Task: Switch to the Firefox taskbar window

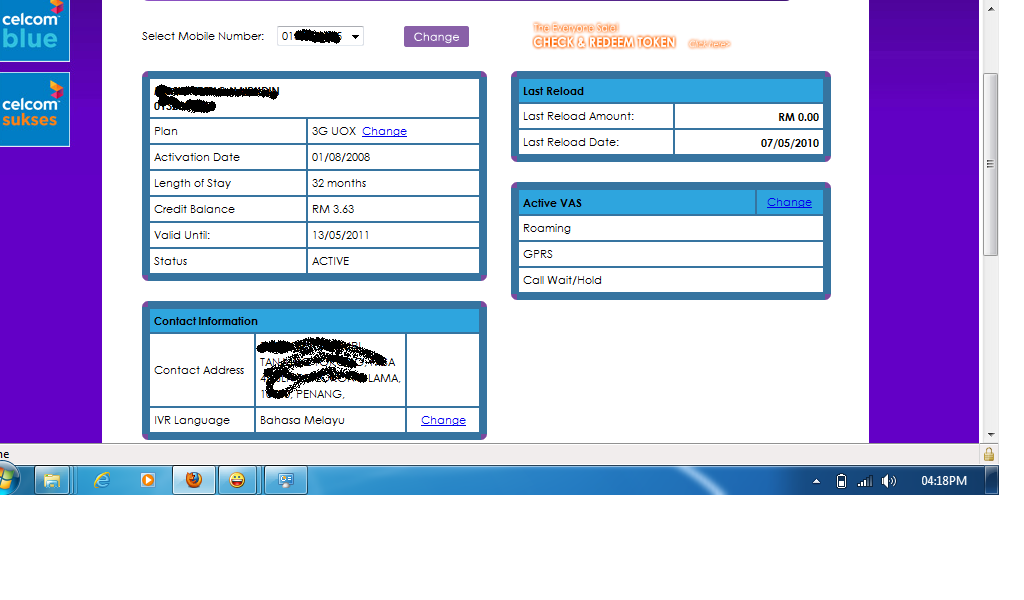Action: pos(194,481)
